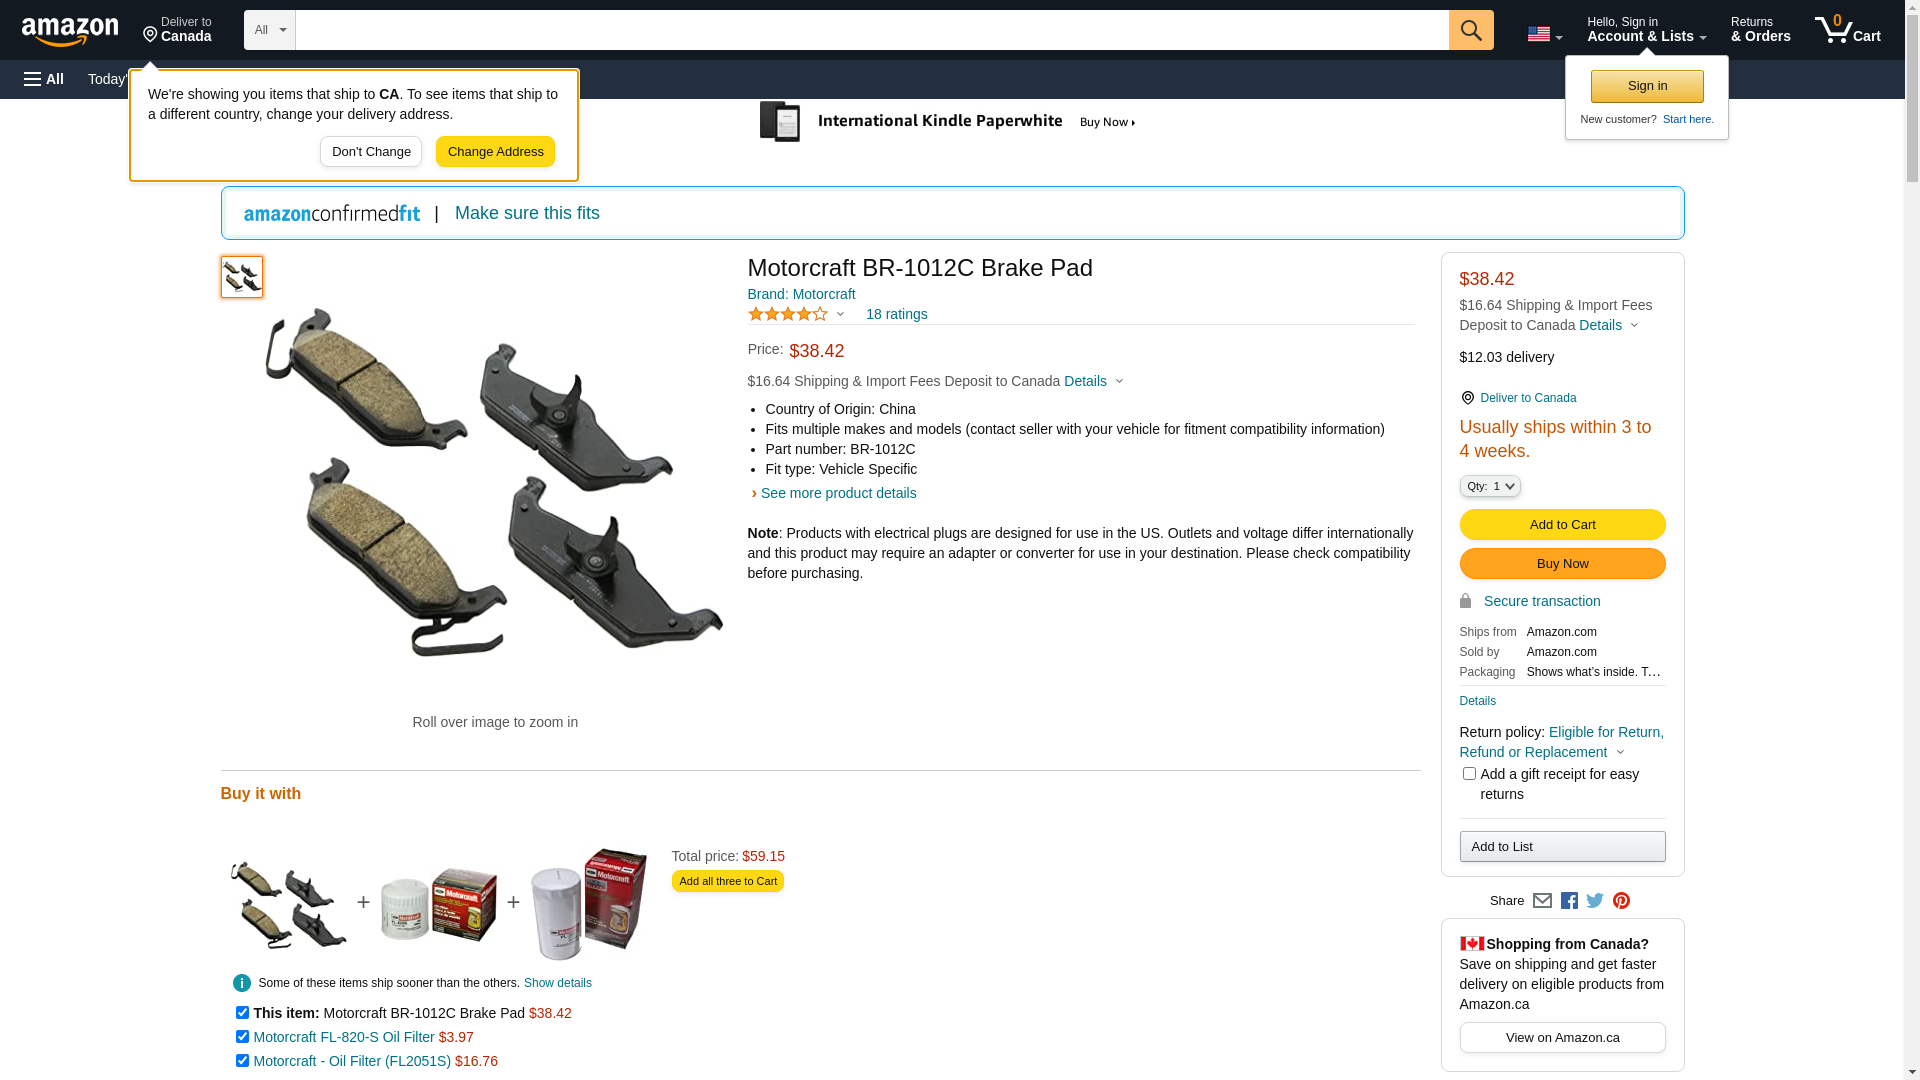1920x1080 pixels.
Task: Share product on Facebook
Action: tap(1569, 901)
